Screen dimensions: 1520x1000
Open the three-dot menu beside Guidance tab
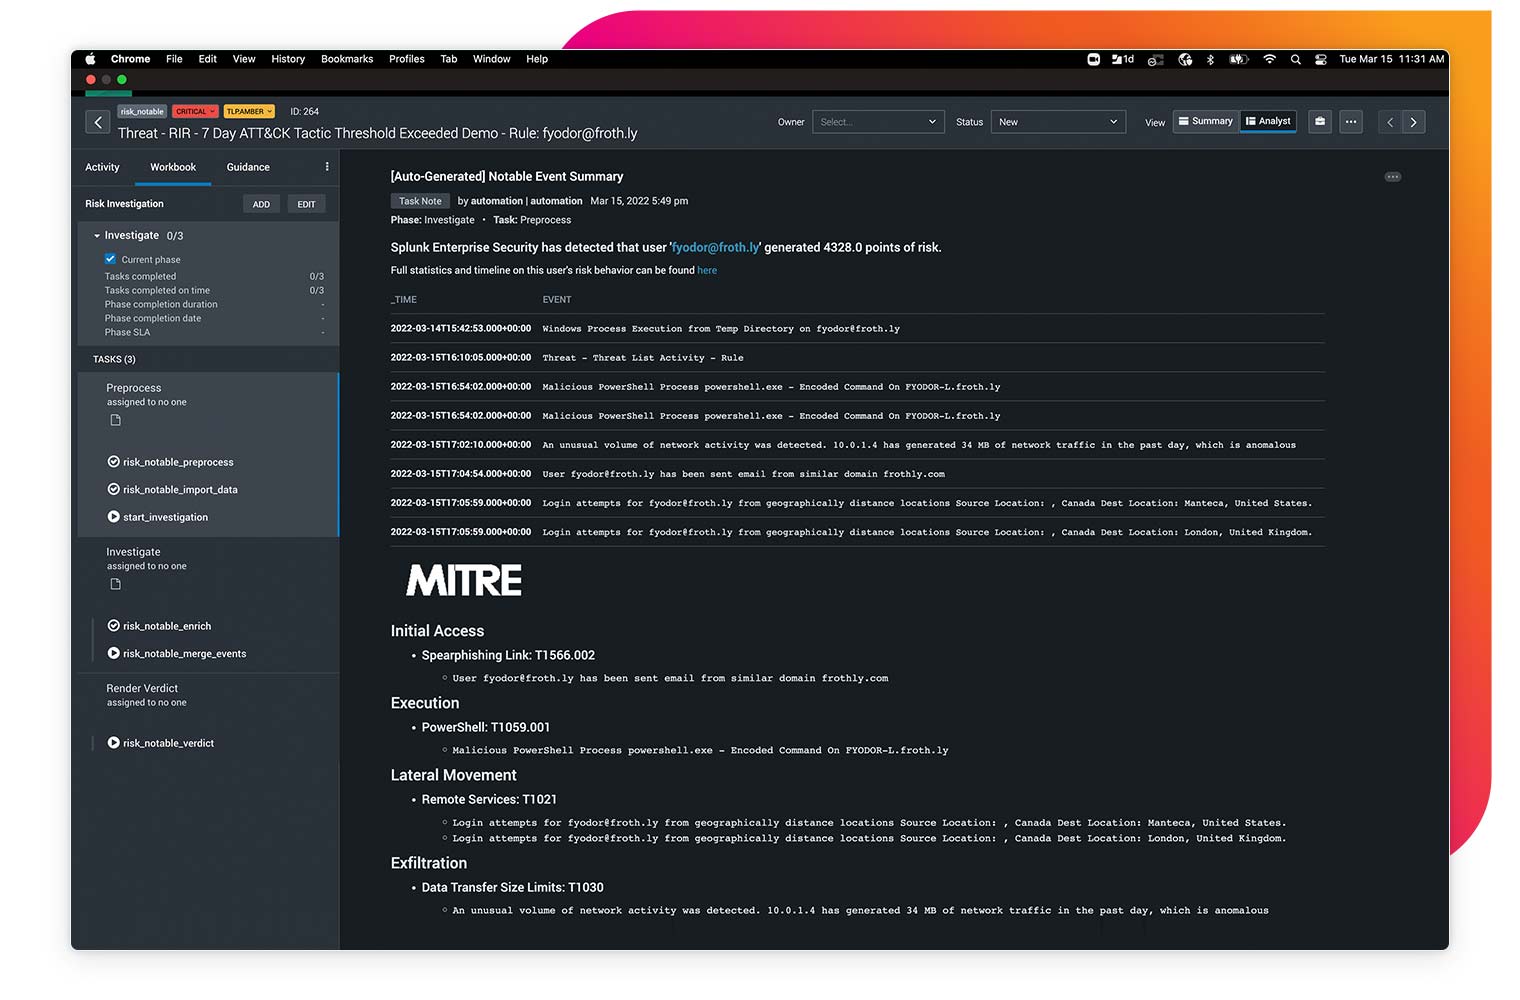click(327, 167)
